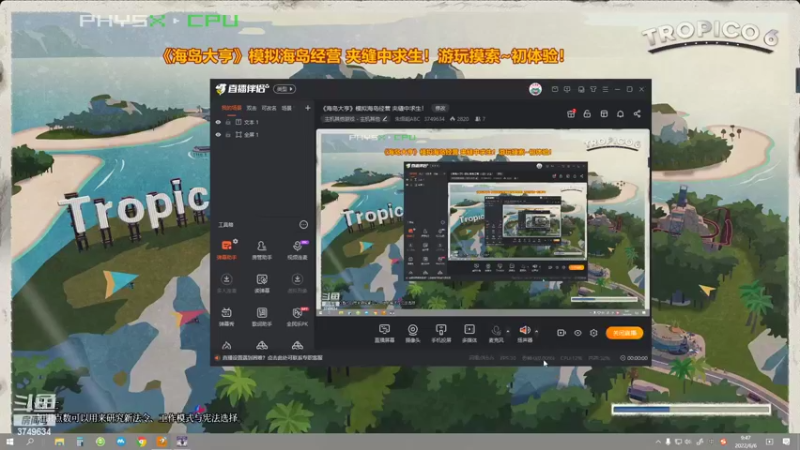The height and width of the screenshot is (450, 800).
Task: Open the gift box icon with red dot
Action: click(571, 114)
